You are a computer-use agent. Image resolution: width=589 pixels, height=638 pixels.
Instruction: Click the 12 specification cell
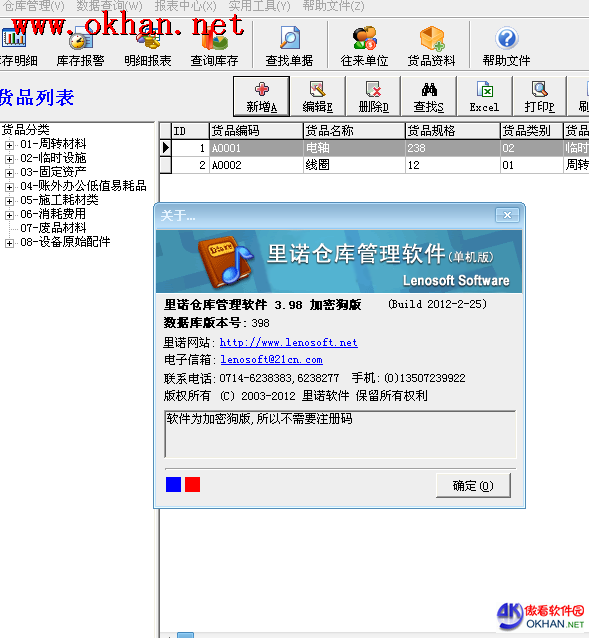pos(453,165)
